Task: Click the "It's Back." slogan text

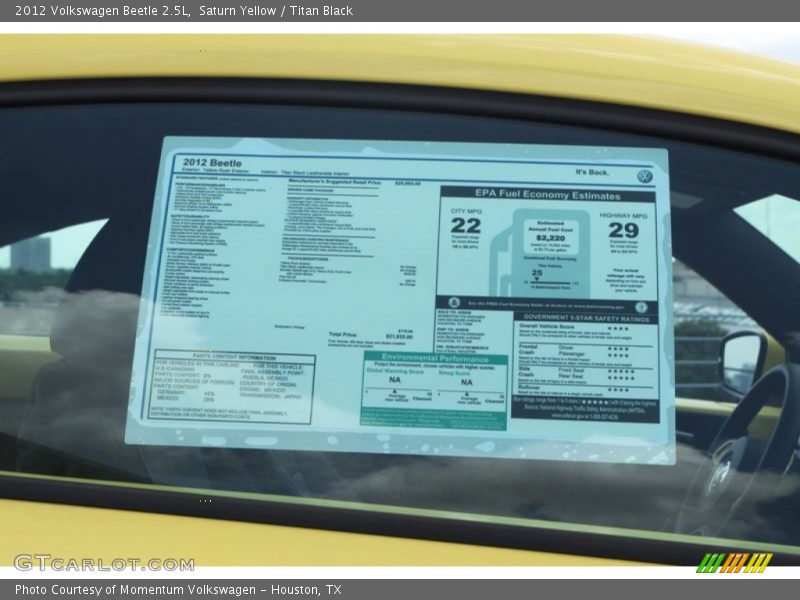Action: pyautogui.click(x=592, y=172)
